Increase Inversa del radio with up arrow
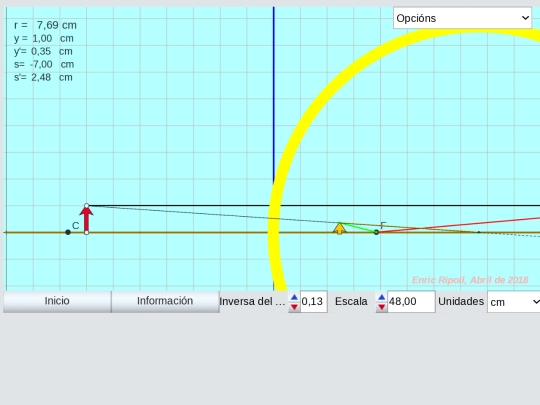Screen dimensions: 540x405 [x=294, y=297]
